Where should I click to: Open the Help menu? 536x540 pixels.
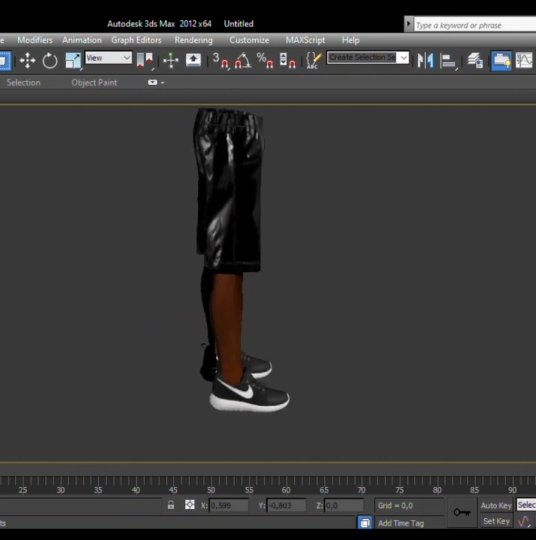[x=350, y=40]
